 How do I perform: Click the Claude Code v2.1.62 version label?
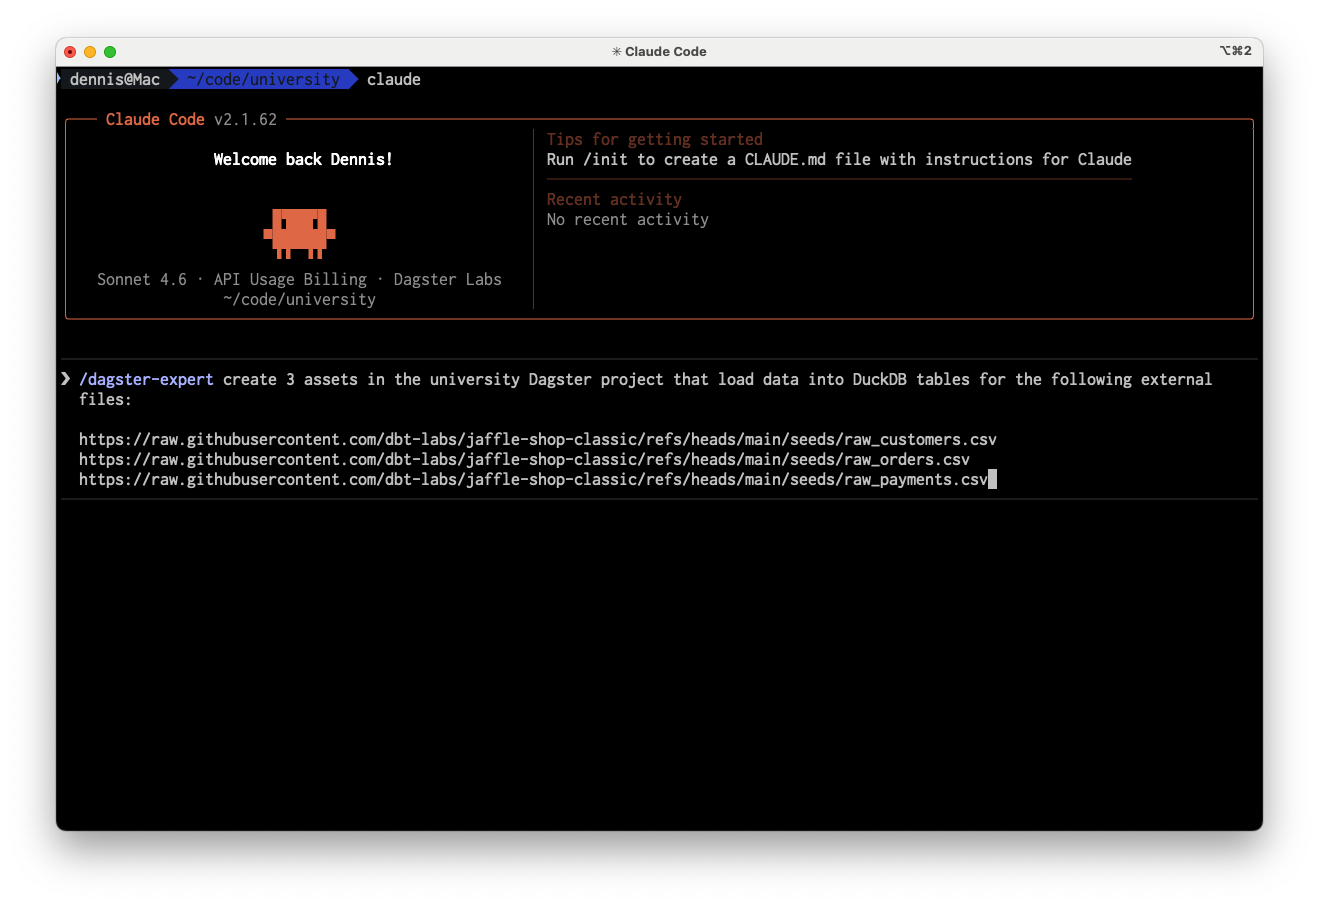click(191, 119)
